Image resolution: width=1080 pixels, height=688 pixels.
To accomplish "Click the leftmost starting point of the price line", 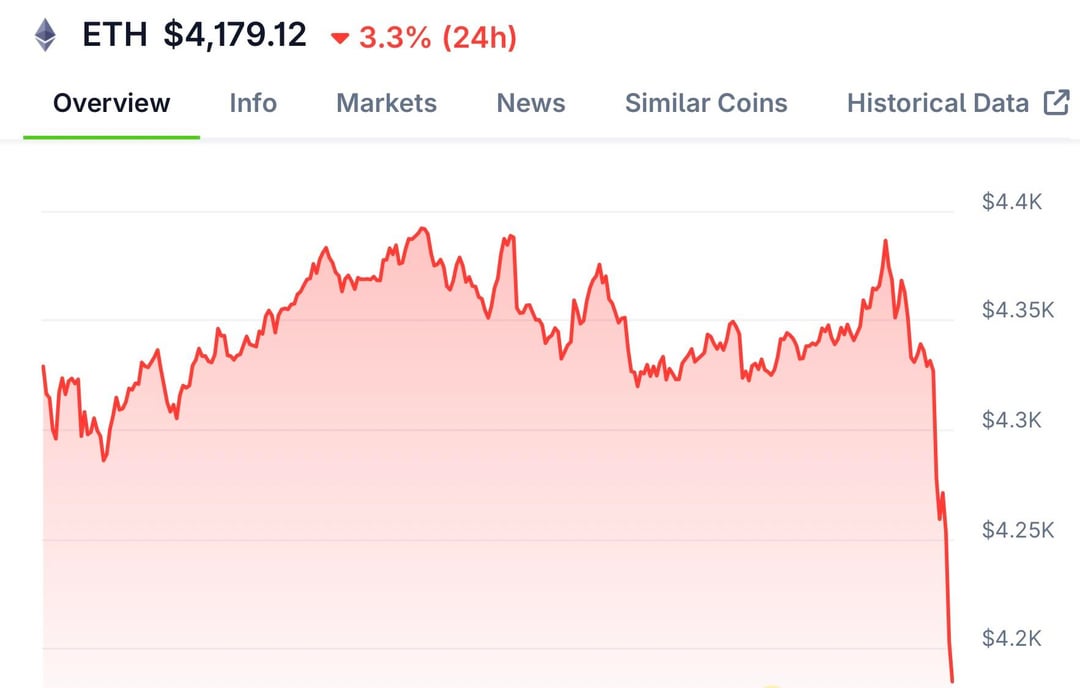I will [x=43, y=367].
